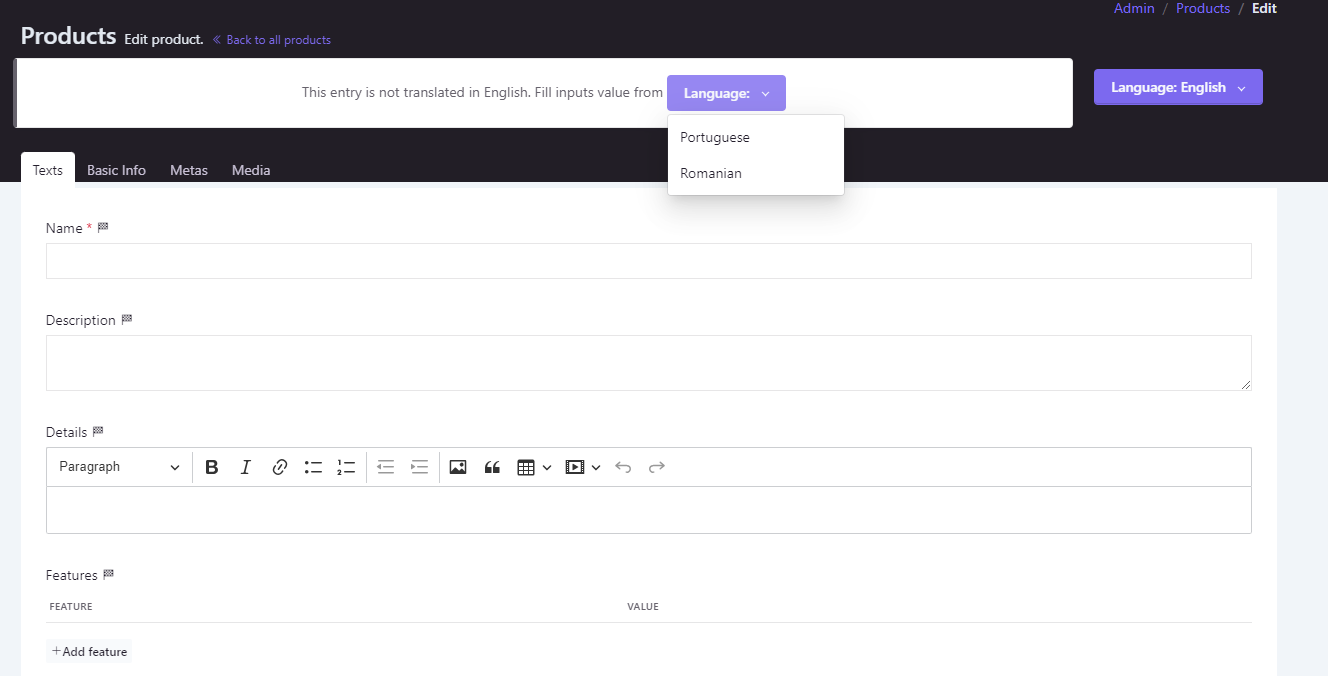This screenshot has width=1328, height=676.
Task: Create a numbered list in Details
Action: tap(346, 466)
